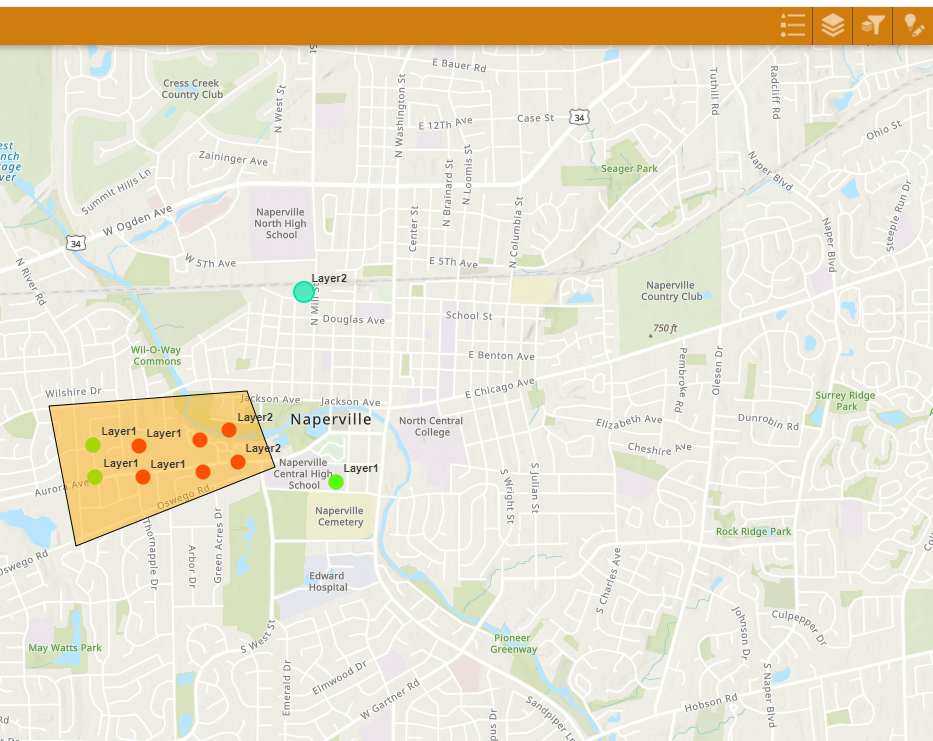The width and height of the screenshot is (933, 741).
Task: Select the teal Layer2 point near N Mill St
Action: pos(303,292)
